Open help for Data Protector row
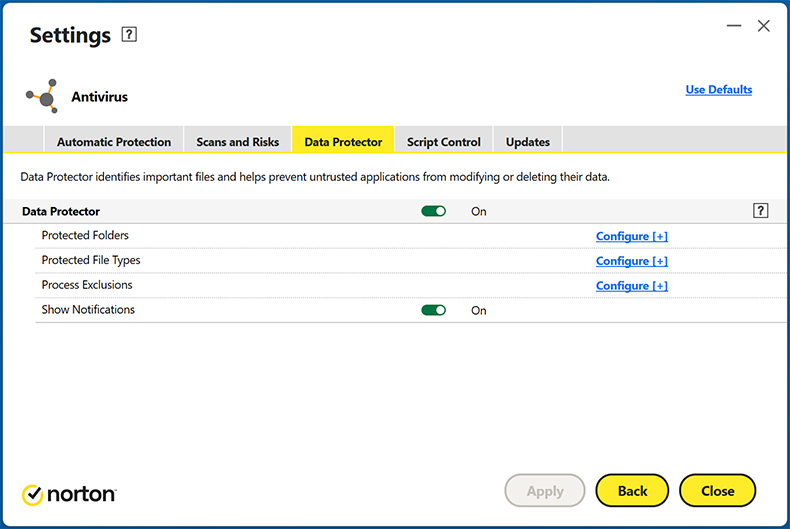790x529 pixels. point(760,211)
